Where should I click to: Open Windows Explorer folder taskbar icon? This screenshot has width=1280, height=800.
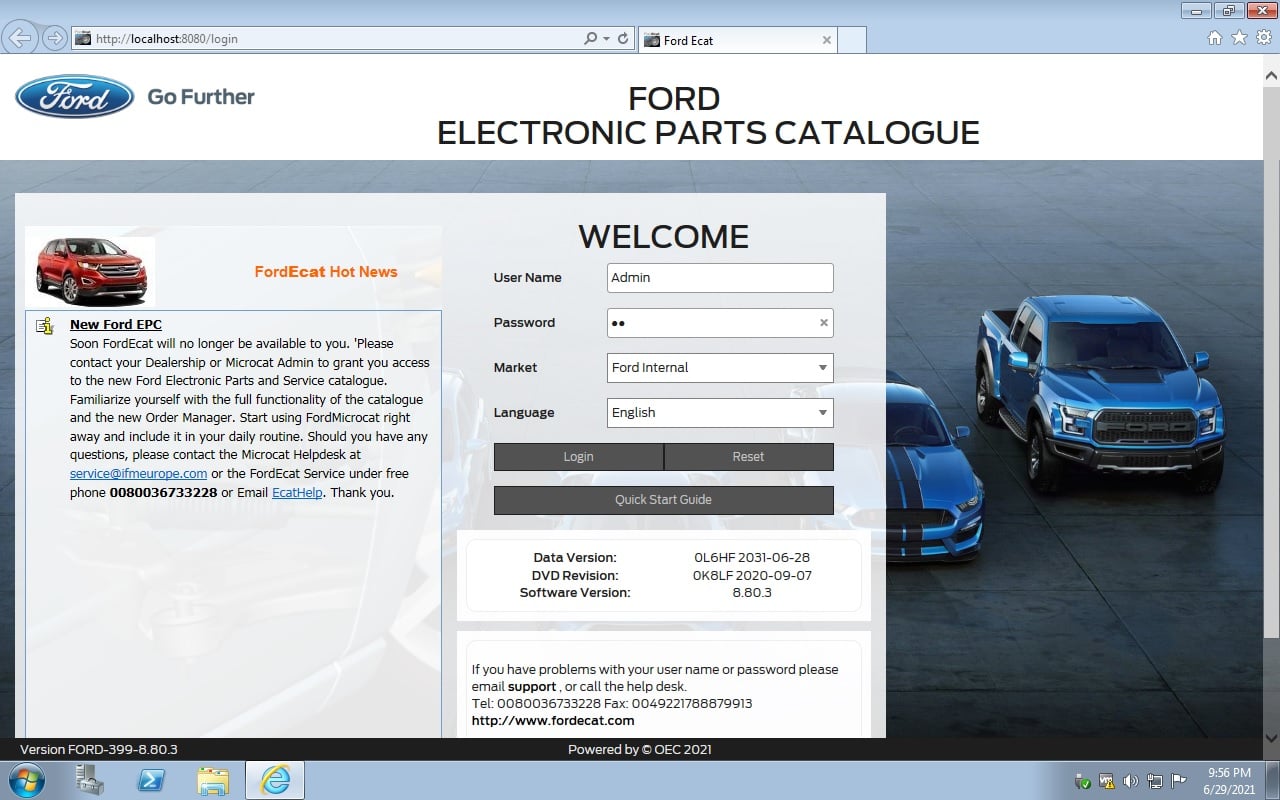coord(213,780)
